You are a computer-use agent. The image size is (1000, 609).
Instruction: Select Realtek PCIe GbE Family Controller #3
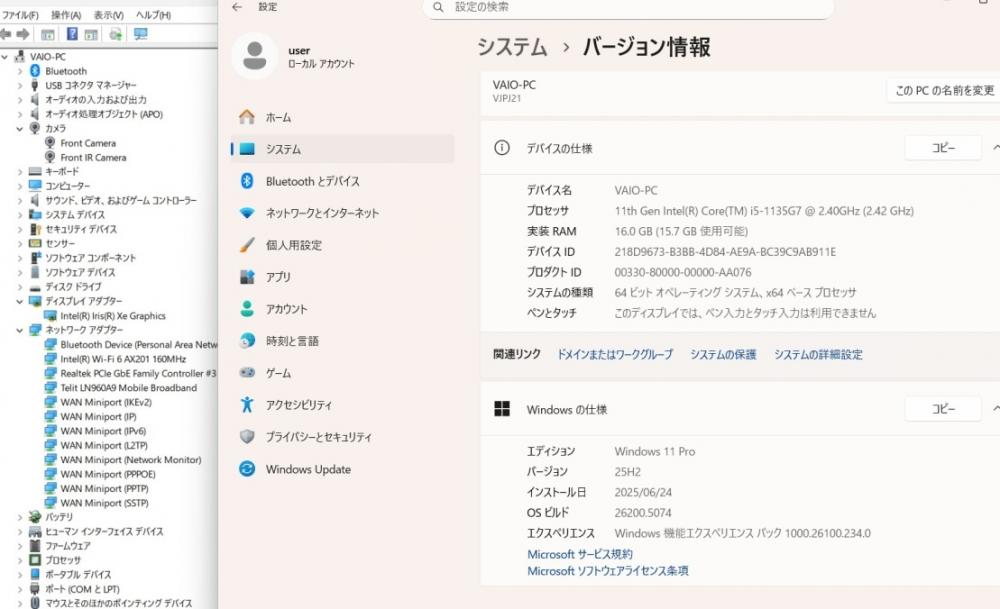coord(138,373)
